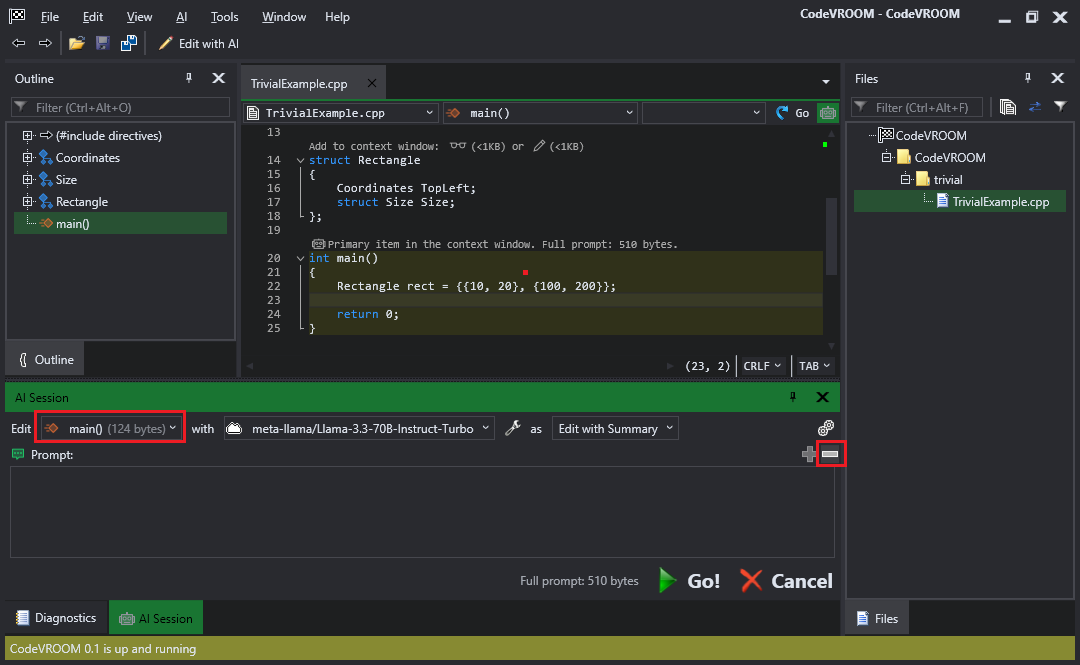
Task: Collapse the trivial folder in Files
Action: 906,180
